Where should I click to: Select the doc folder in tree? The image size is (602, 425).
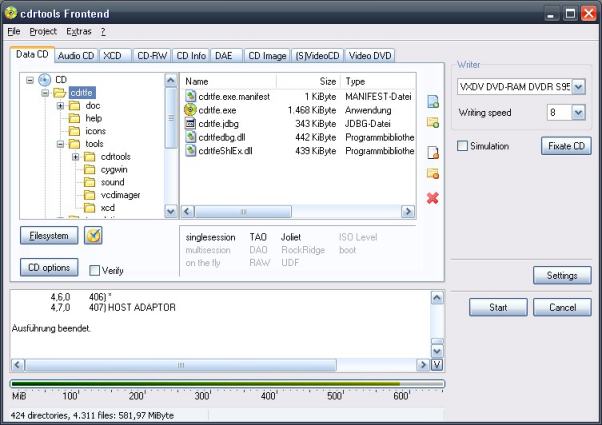click(x=93, y=106)
